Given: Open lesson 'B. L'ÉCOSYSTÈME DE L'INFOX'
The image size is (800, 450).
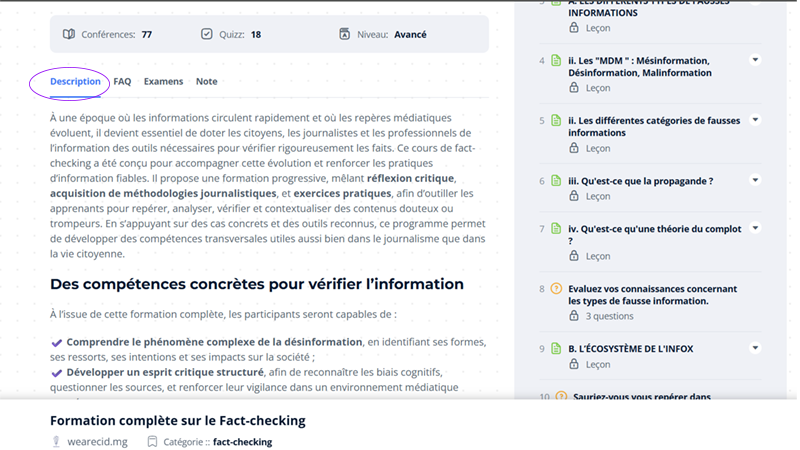Looking at the screenshot, I should click(631, 349).
